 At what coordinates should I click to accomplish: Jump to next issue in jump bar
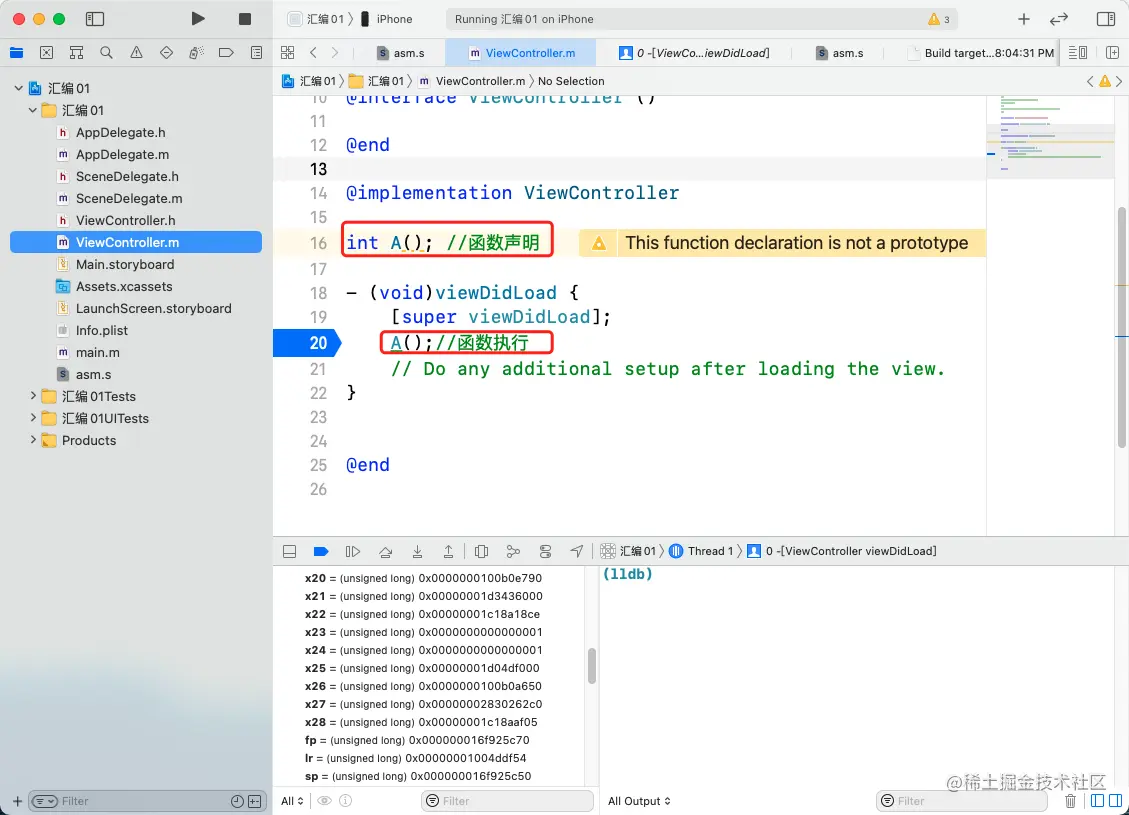pos(1118,81)
